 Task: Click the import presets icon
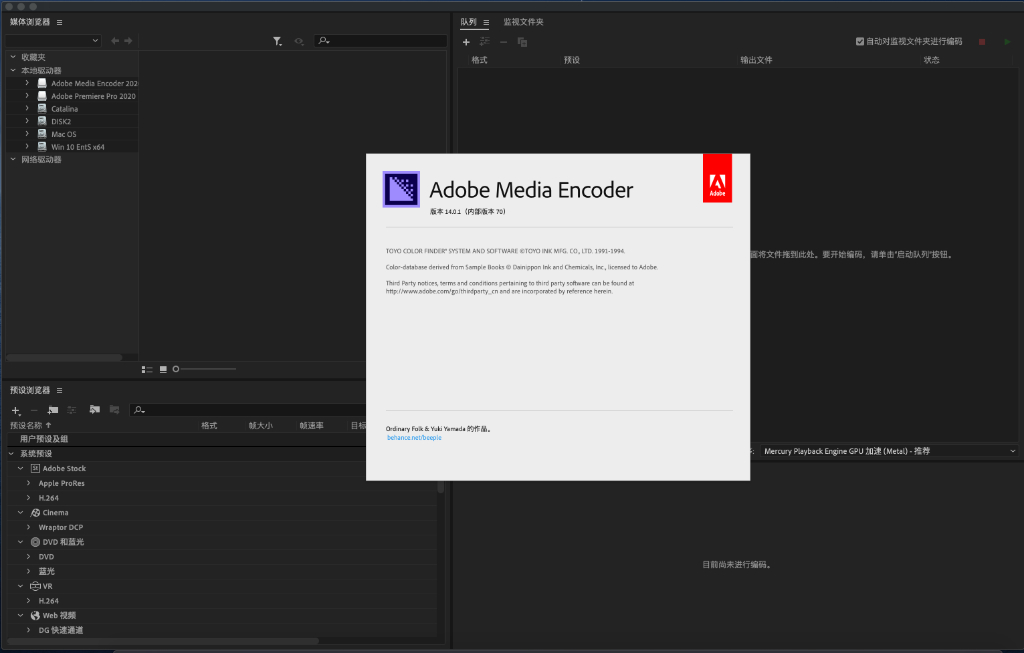coord(95,409)
